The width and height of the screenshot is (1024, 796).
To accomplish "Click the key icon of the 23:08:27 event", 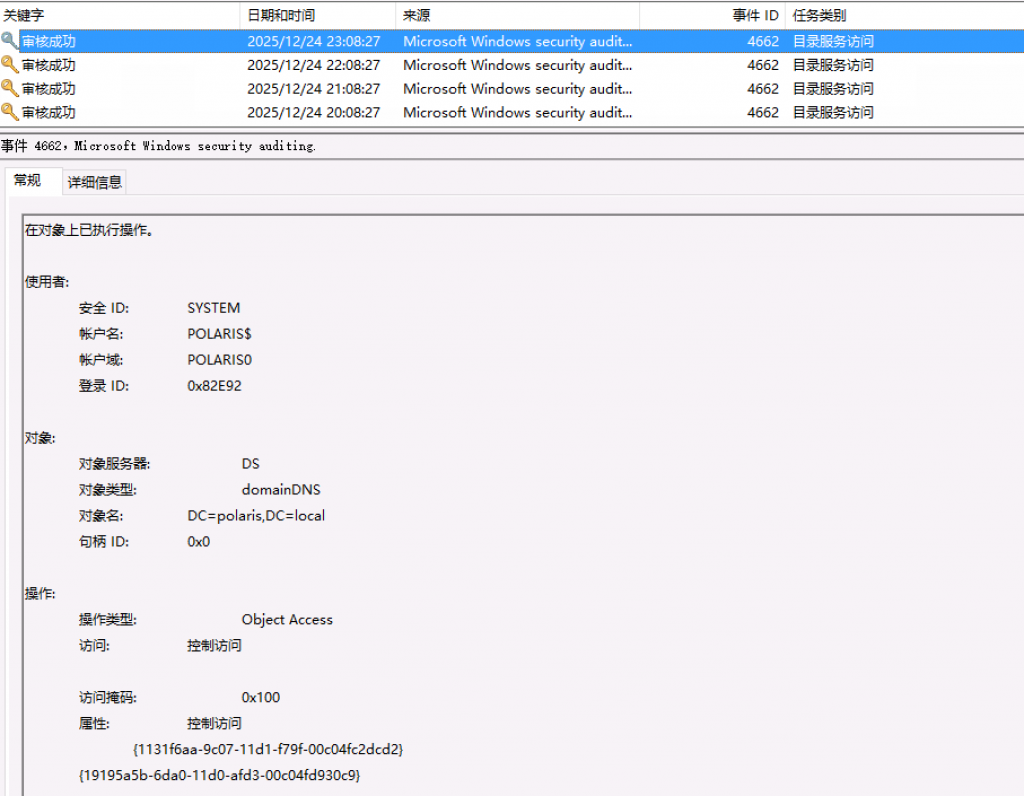I will coord(10,41).
